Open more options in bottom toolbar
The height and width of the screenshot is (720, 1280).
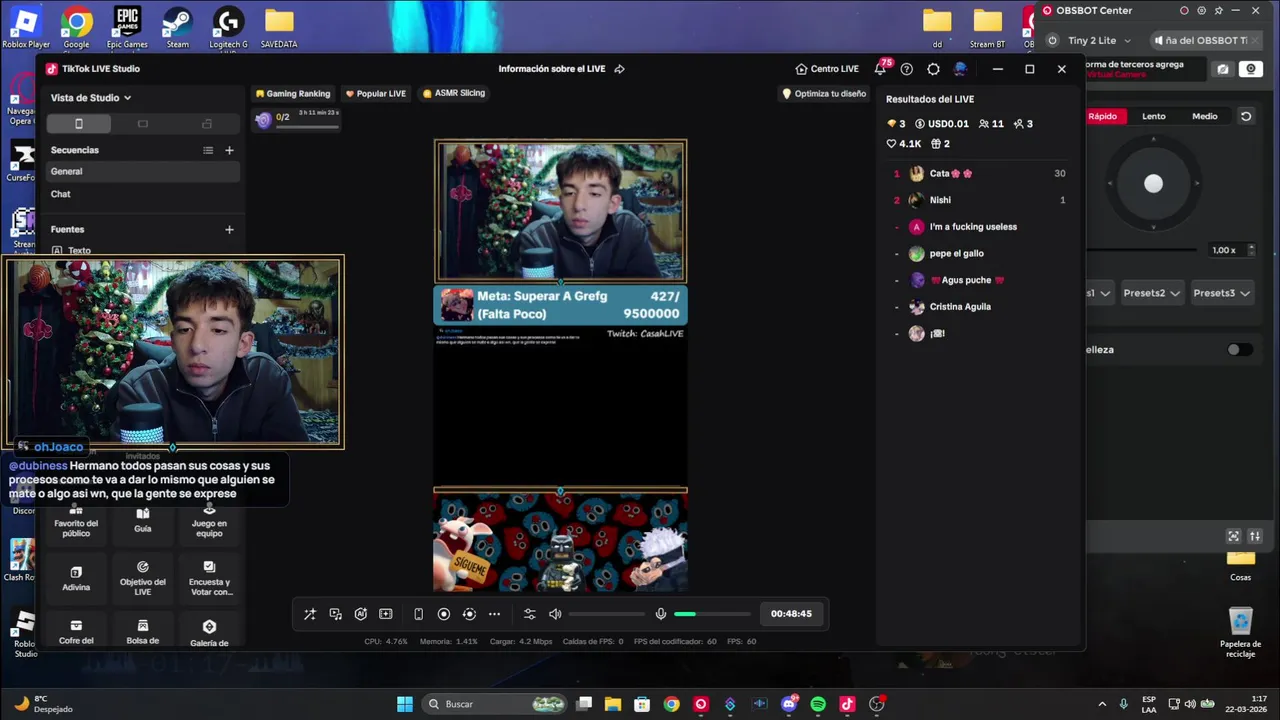(494, 614)
